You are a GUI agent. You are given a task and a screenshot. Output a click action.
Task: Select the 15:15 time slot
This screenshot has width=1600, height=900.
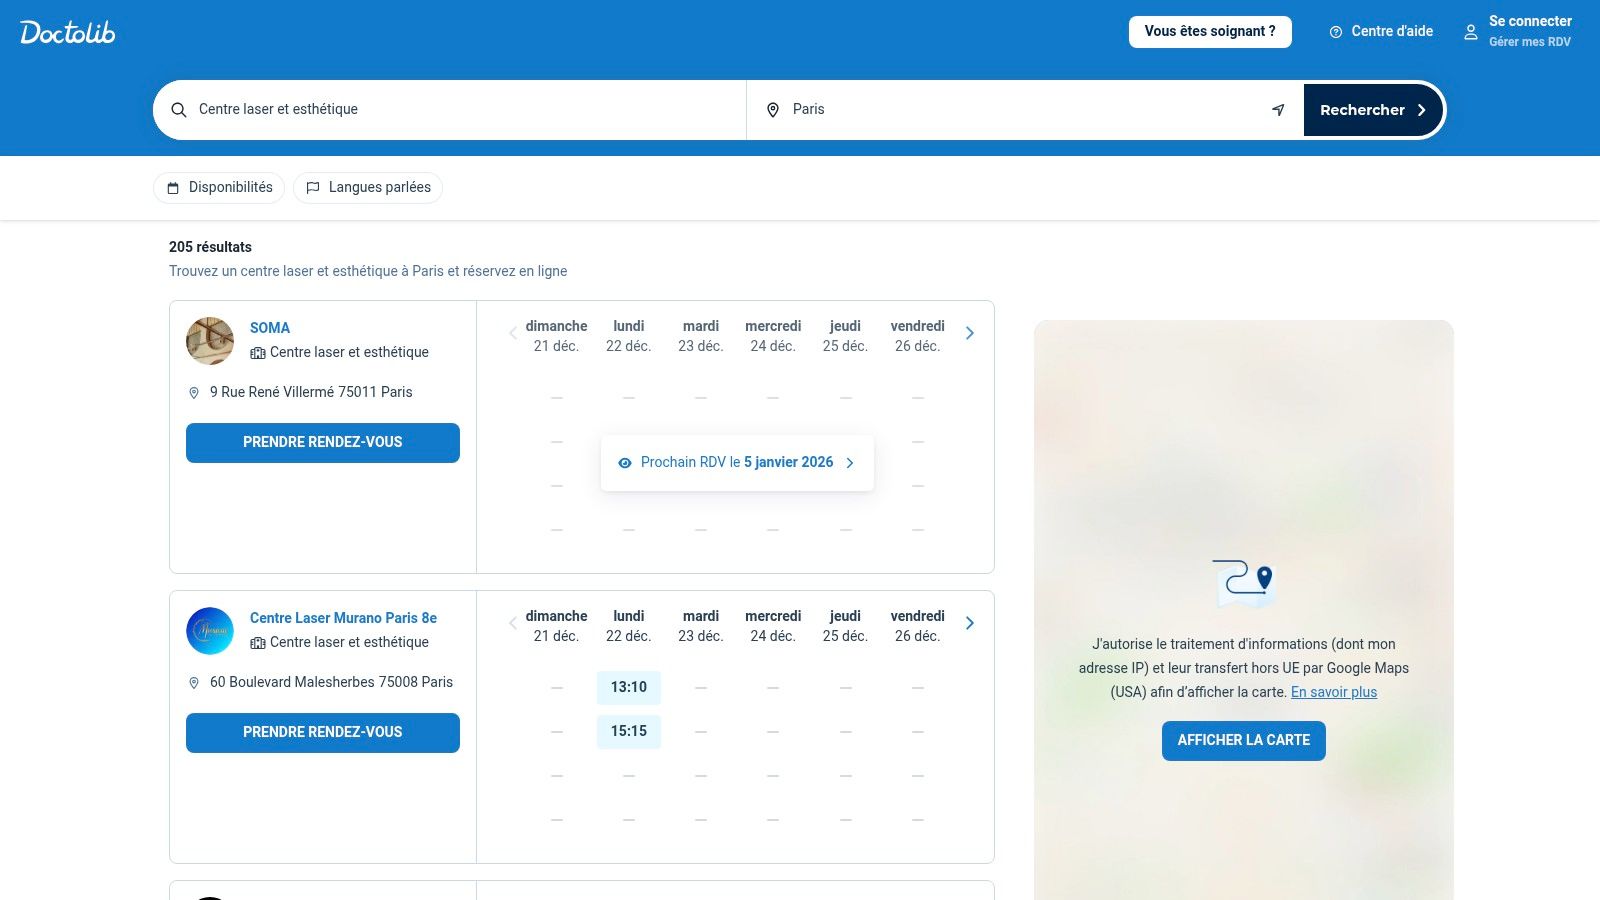tap(629, 731)
